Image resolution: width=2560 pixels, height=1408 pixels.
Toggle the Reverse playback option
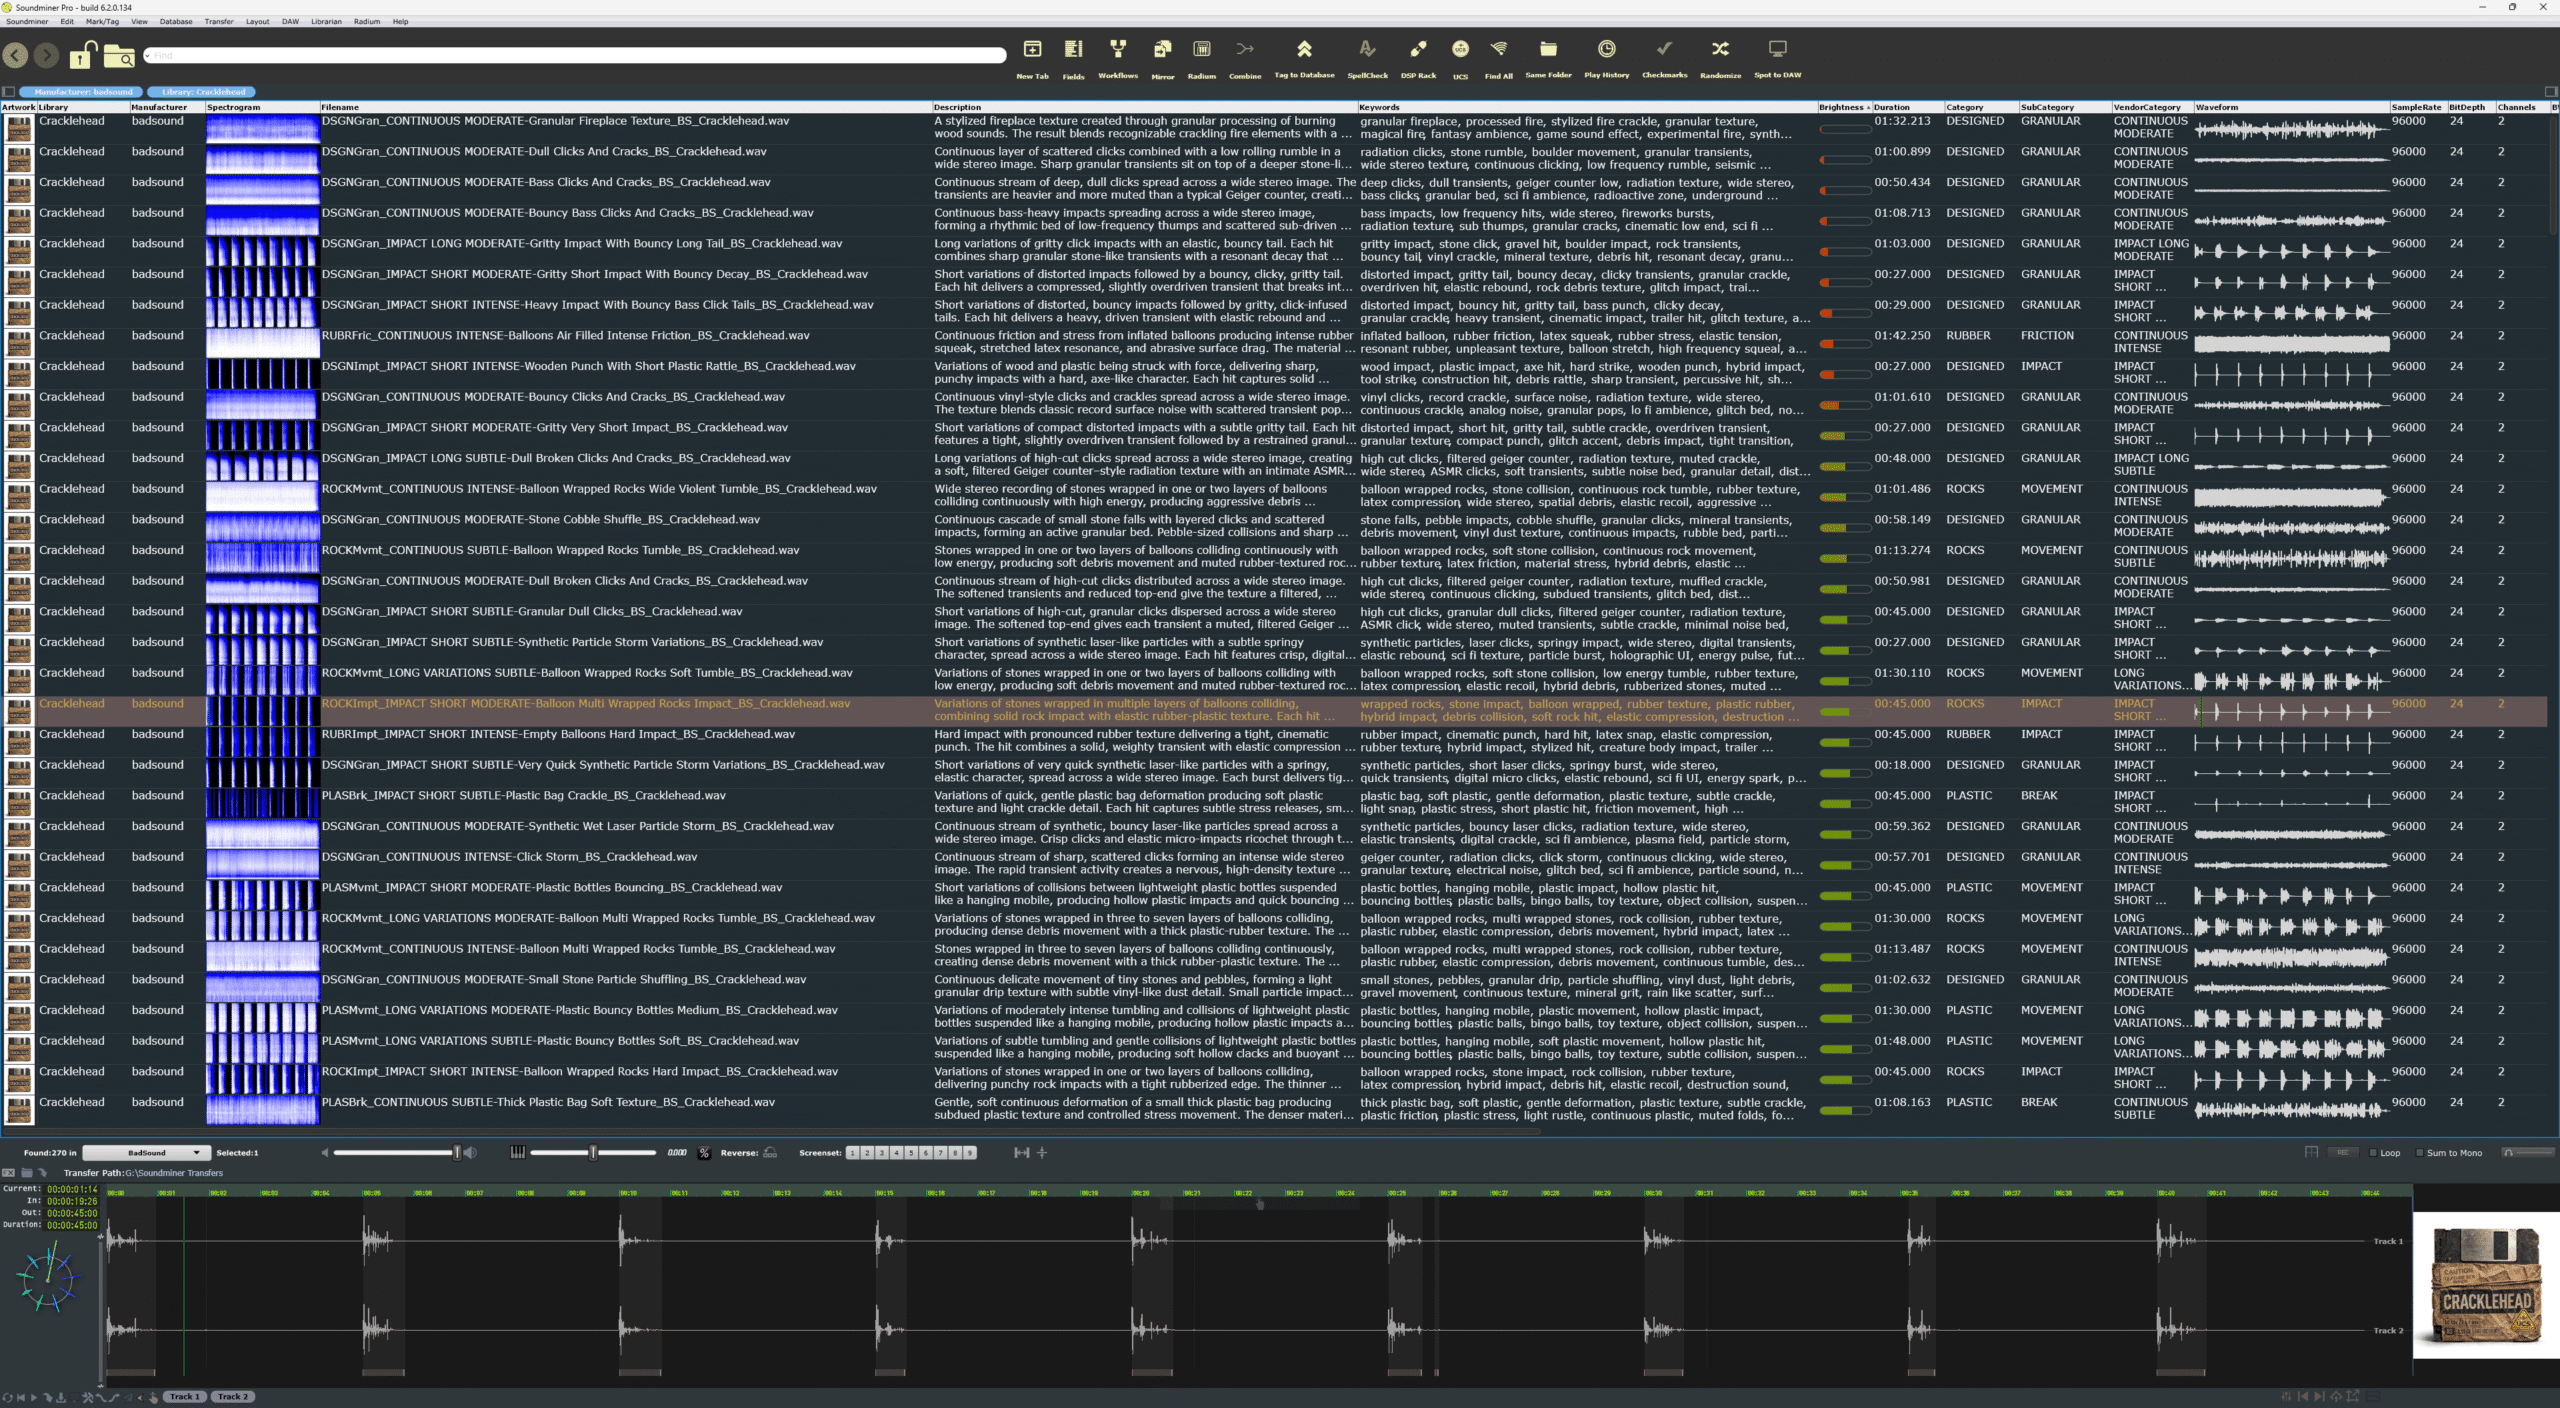770,1153
